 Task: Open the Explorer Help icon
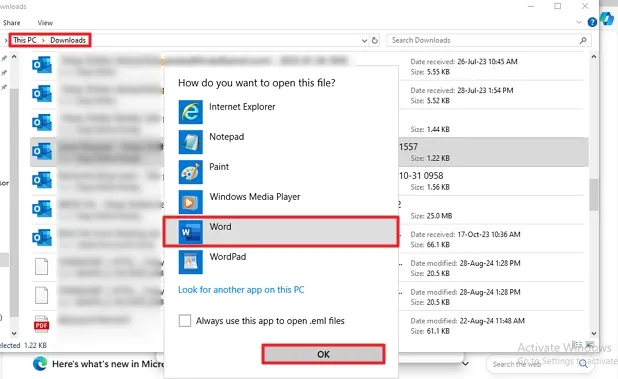pos(592,22)
